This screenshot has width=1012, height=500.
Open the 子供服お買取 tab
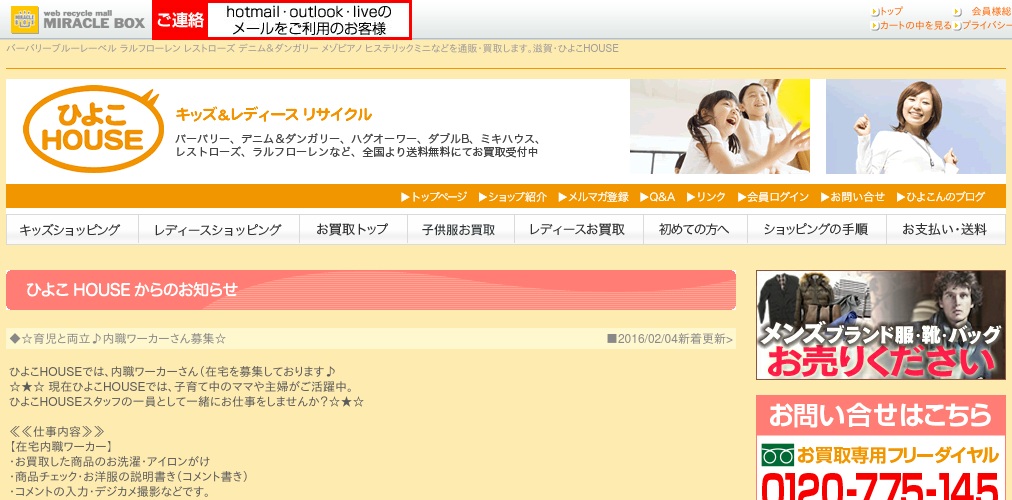(x=460, y=230)
